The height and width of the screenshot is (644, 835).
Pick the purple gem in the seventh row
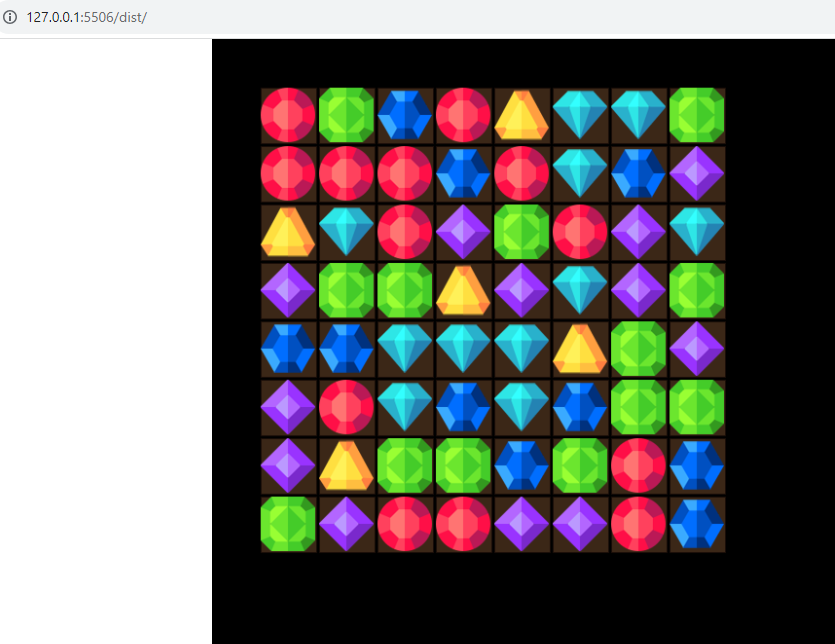point(288,466)
